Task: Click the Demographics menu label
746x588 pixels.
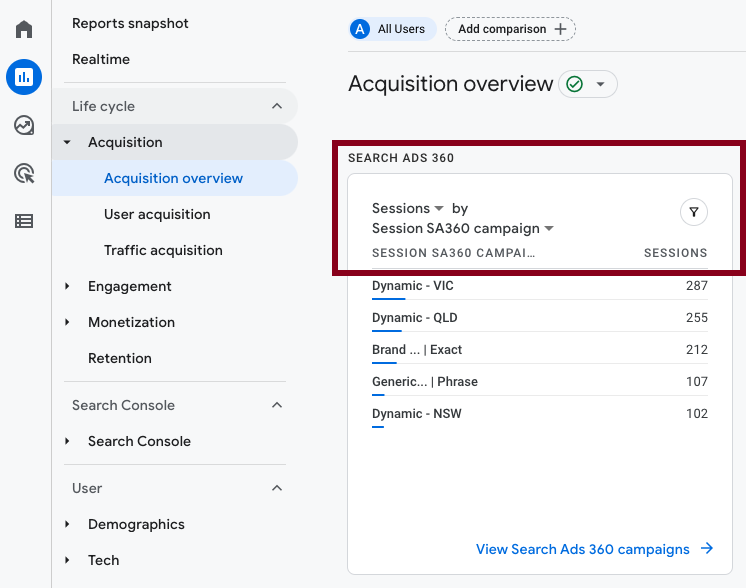Action: pos(136,524)
